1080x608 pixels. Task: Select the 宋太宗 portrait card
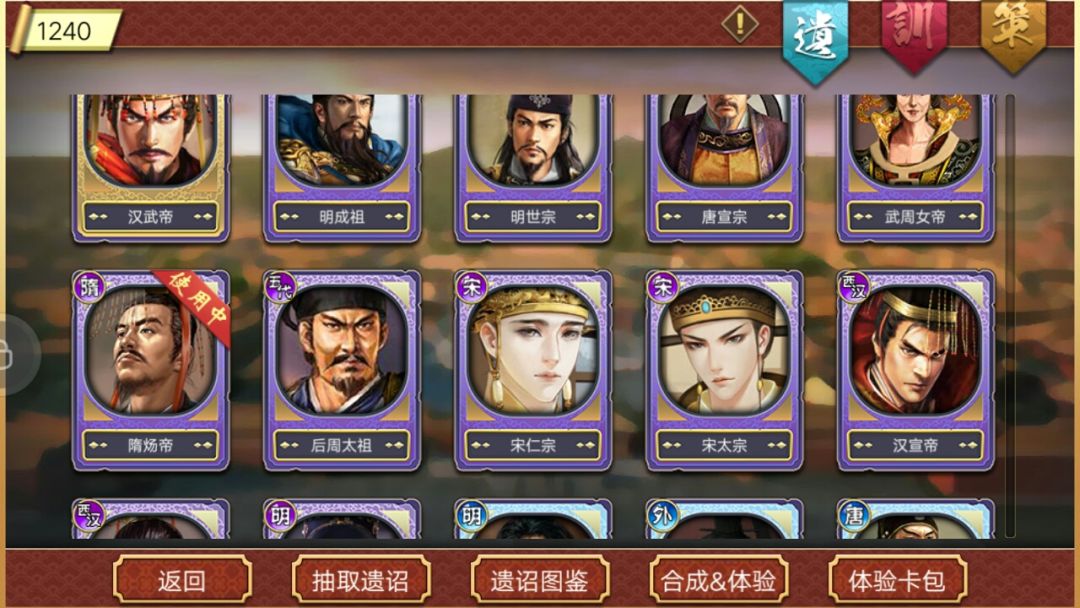(724, 370)
